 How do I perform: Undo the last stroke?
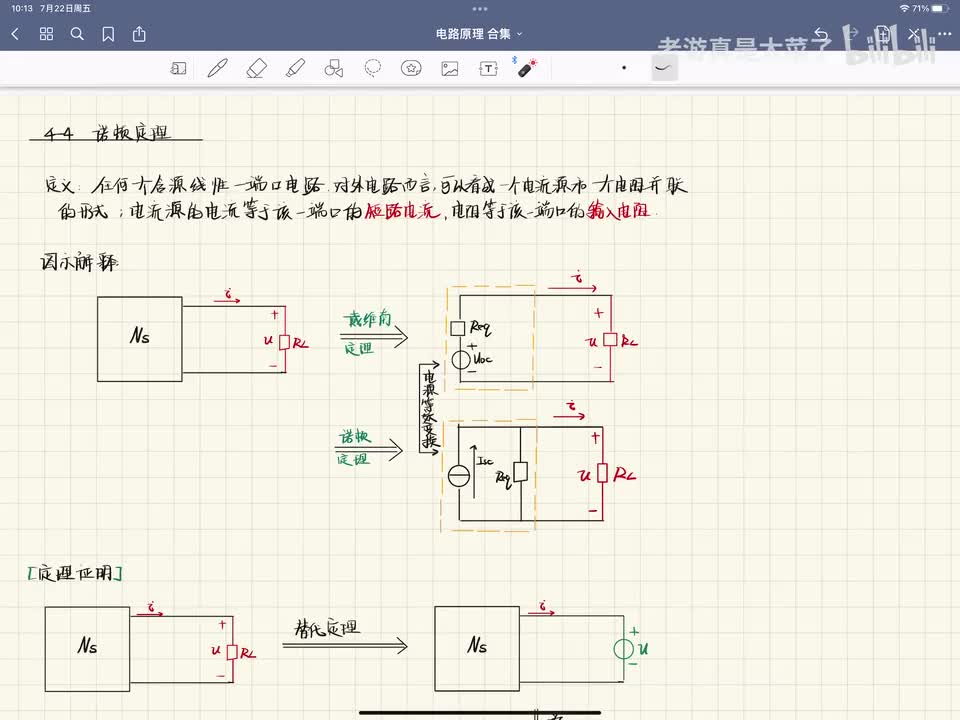coord(821,34)
